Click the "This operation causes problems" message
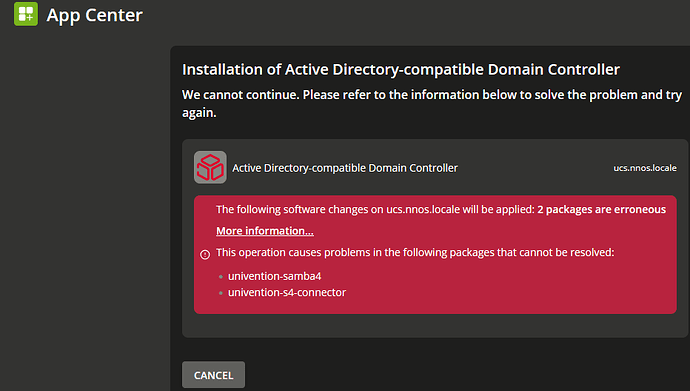690x391 pixels. [x=415, y=252]
